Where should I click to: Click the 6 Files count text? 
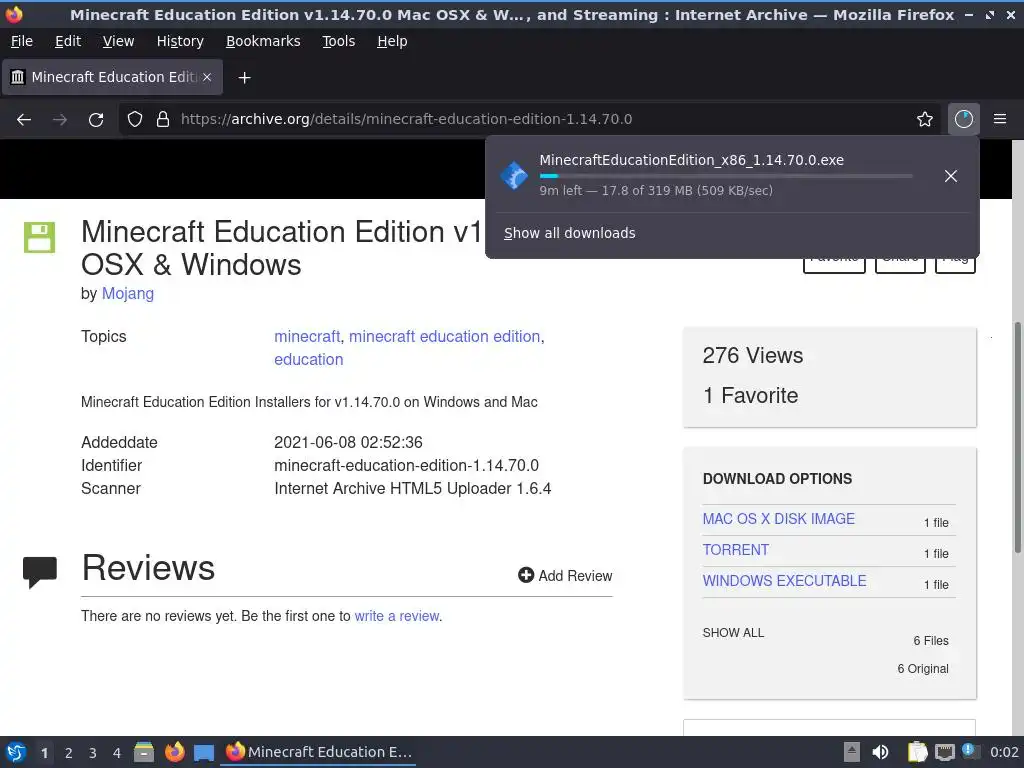[x=931, y=641]
